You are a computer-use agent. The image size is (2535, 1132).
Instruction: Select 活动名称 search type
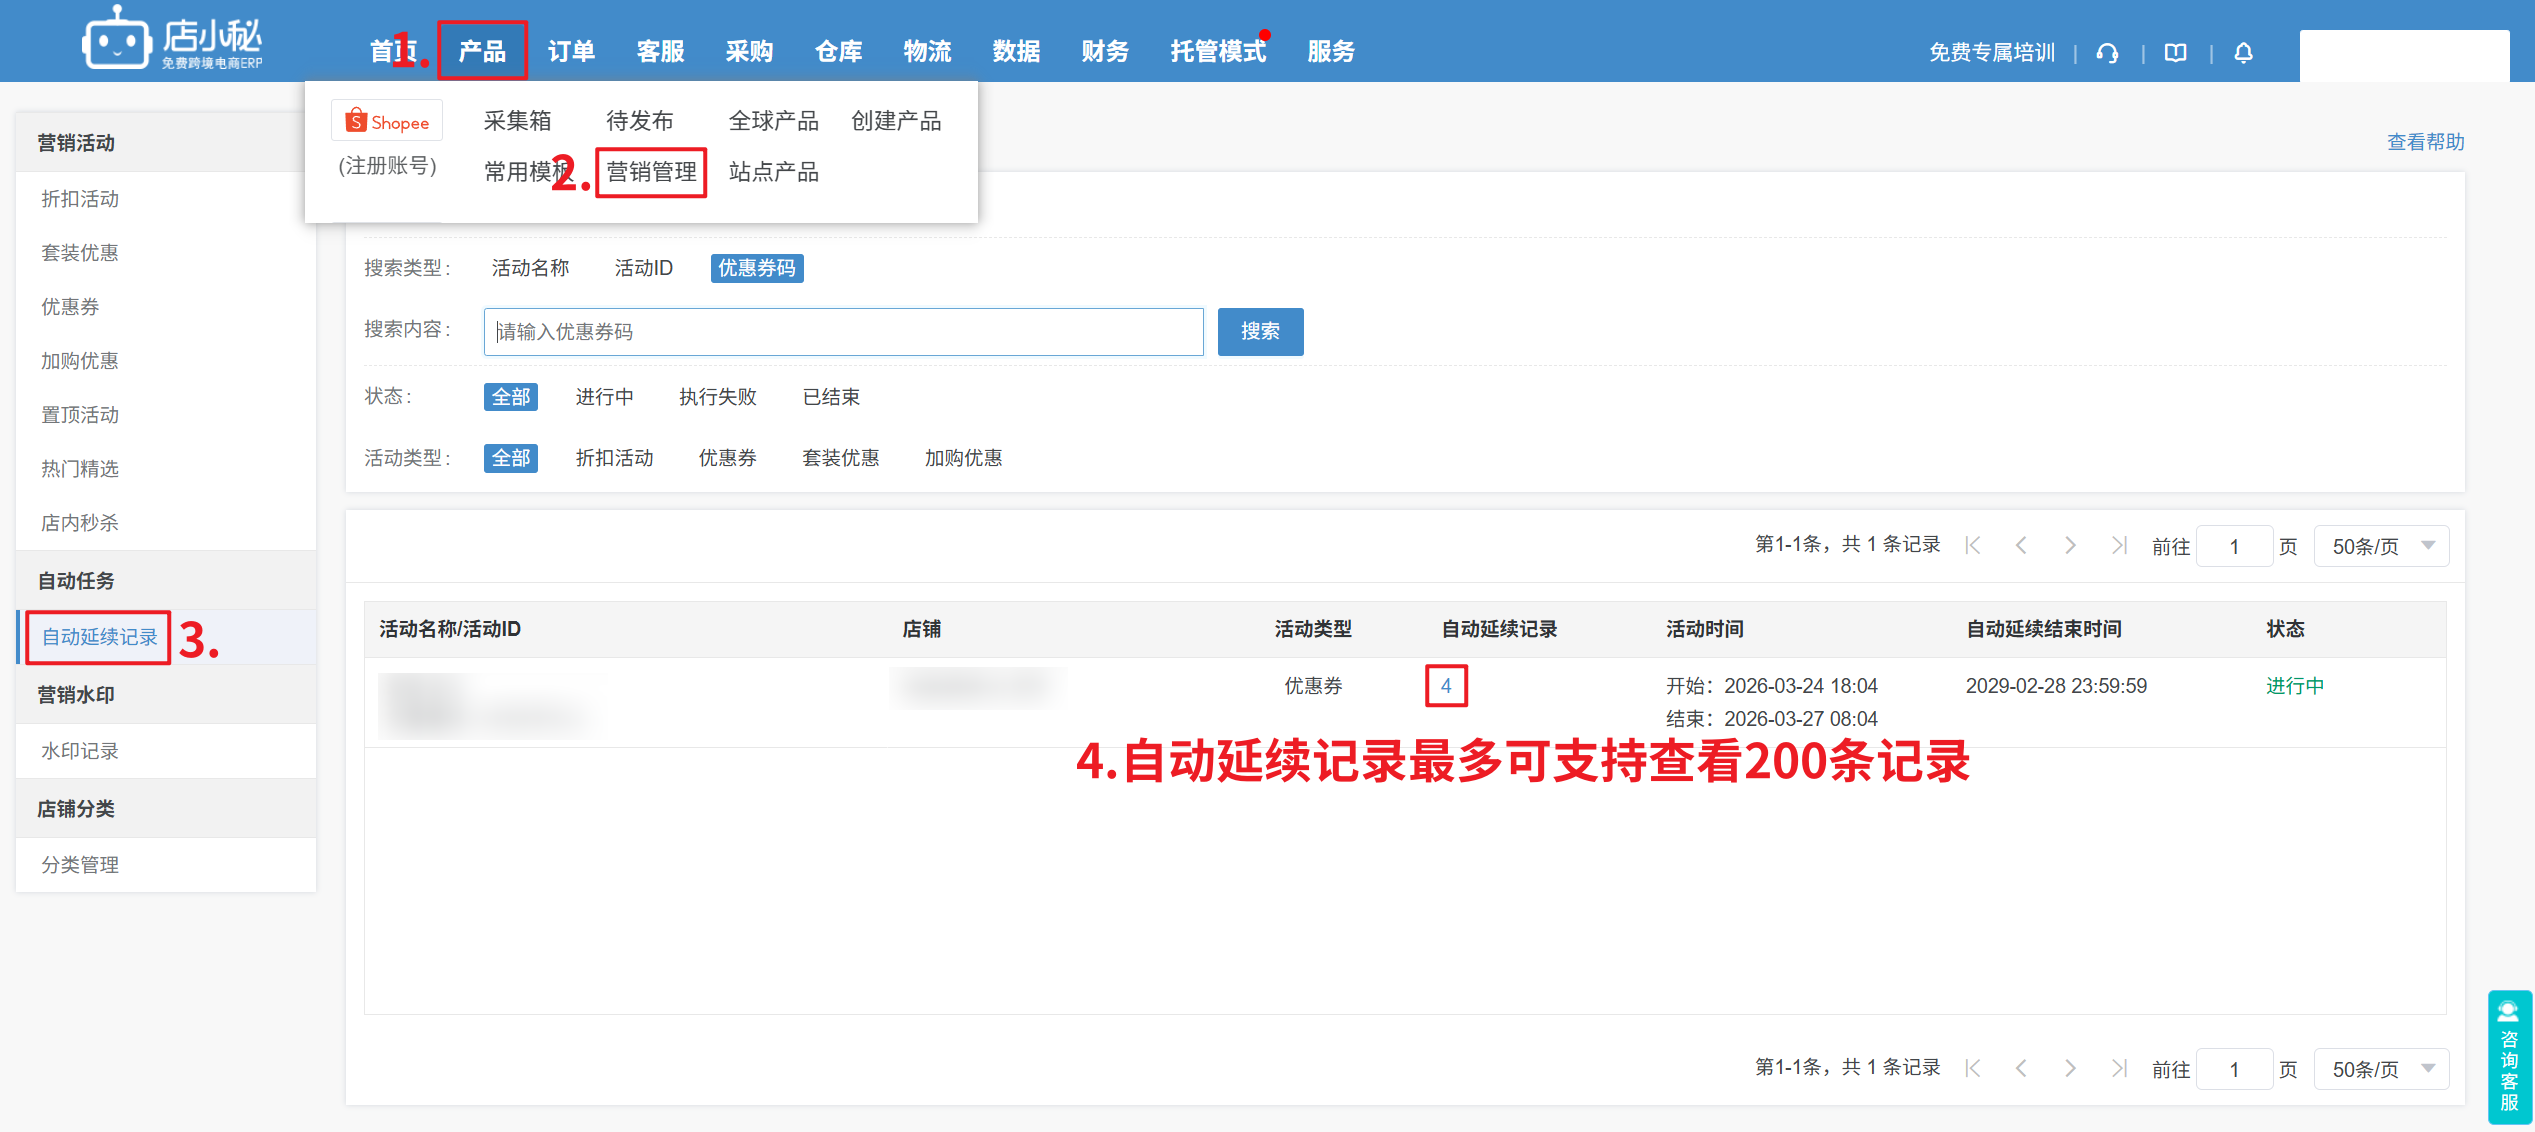[x=530, y=268]
